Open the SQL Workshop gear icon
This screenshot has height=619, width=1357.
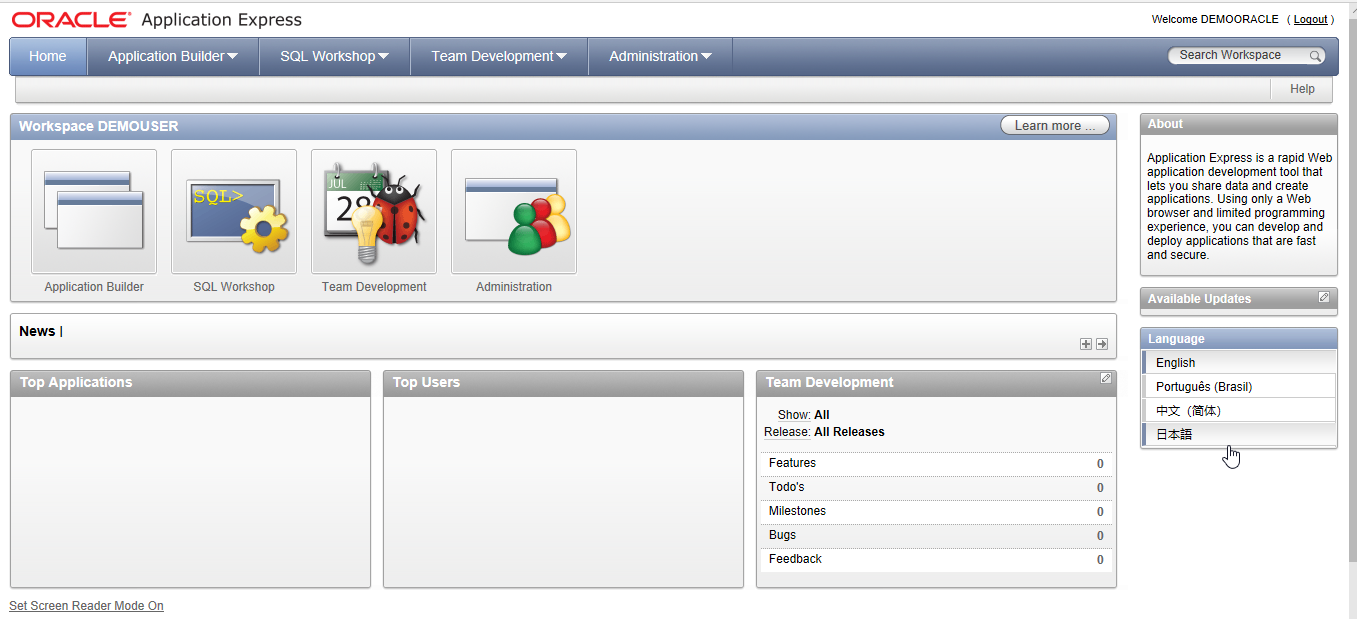click(x=234, y=211)
